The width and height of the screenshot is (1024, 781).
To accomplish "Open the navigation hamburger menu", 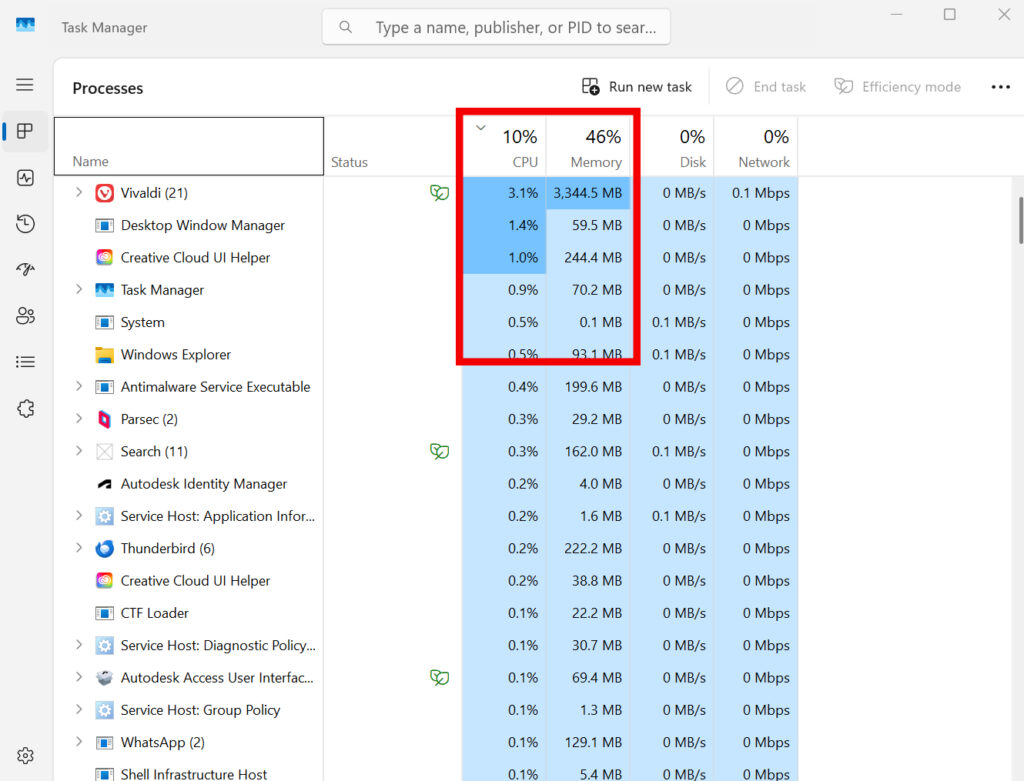I will pyautogui.click(x=25, y=85).
